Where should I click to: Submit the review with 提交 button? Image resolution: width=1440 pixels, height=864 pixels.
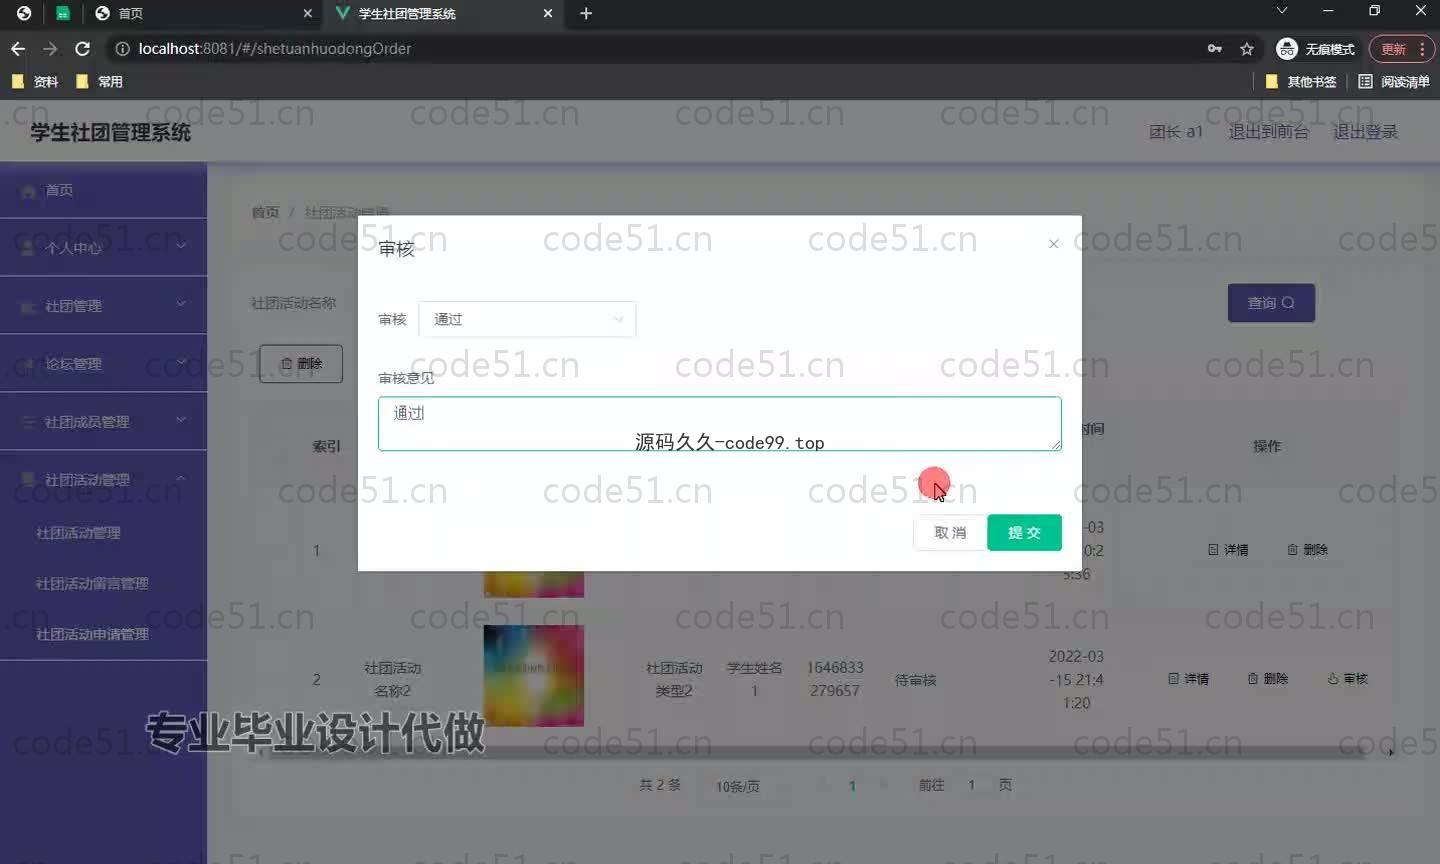[x=1024, y=533]
